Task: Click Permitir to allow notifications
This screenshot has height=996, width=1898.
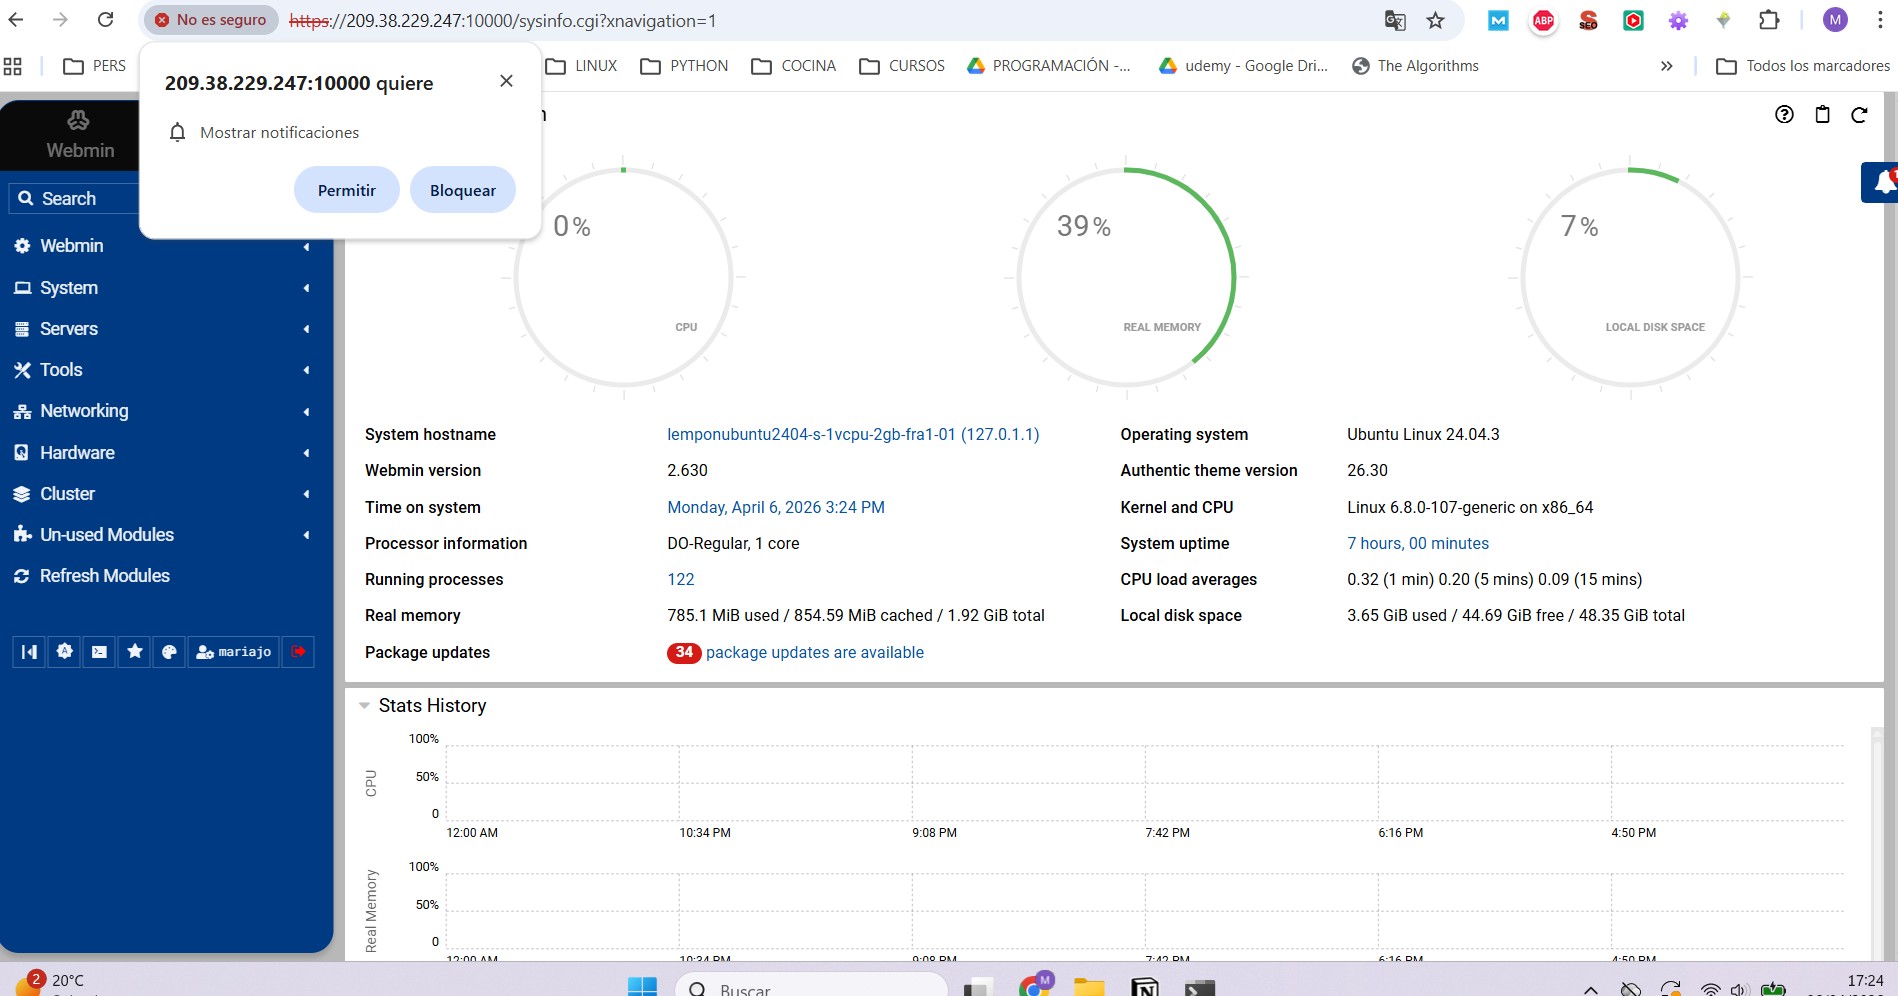Action: click(x=346, y=190)
